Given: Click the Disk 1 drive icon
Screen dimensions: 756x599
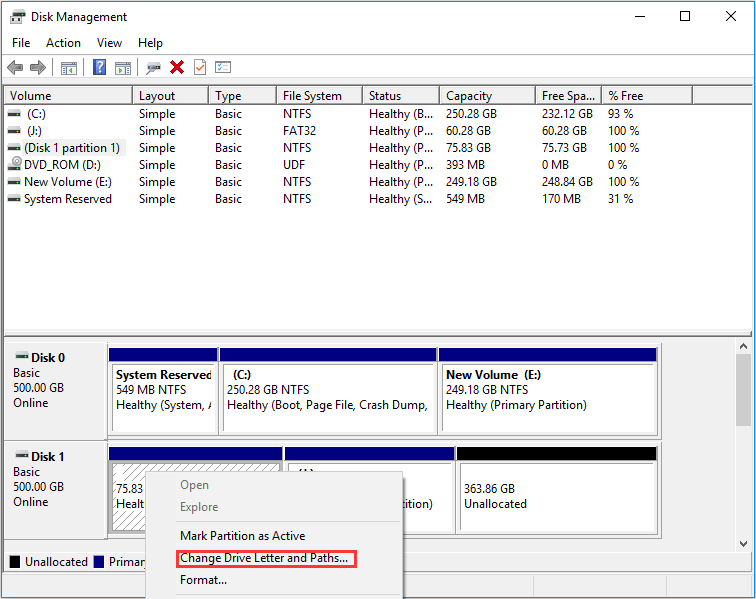Looking at the screenshot, I should pos(22,455).
